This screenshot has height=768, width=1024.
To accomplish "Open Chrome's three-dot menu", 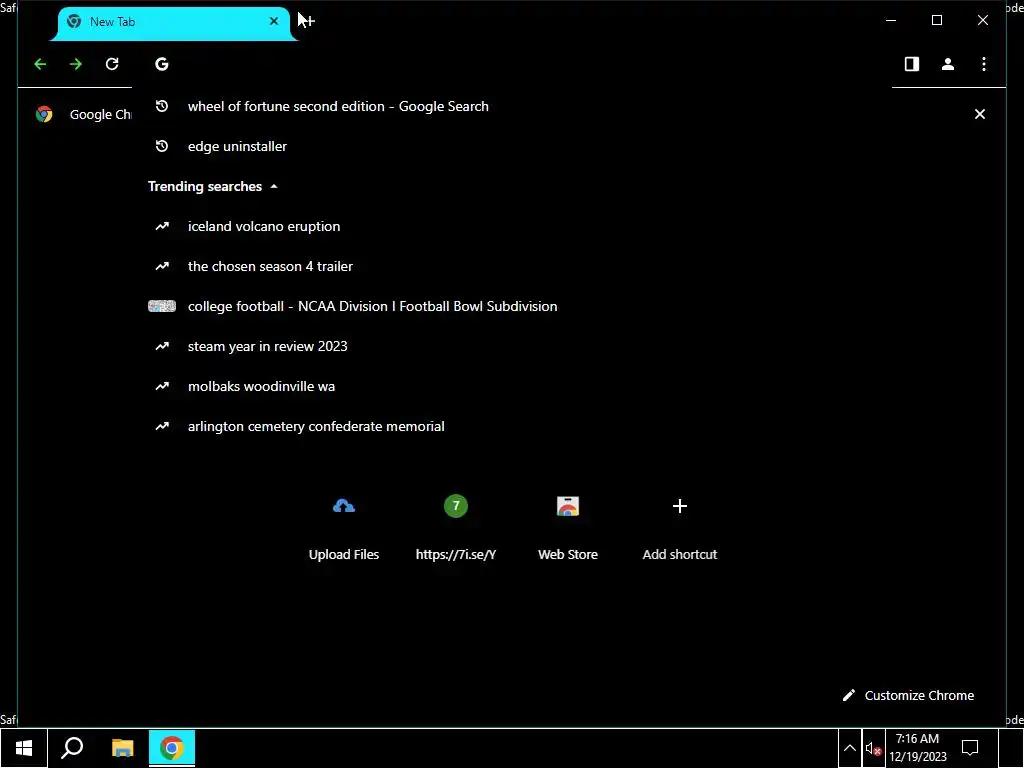I will tap(984, 64).
